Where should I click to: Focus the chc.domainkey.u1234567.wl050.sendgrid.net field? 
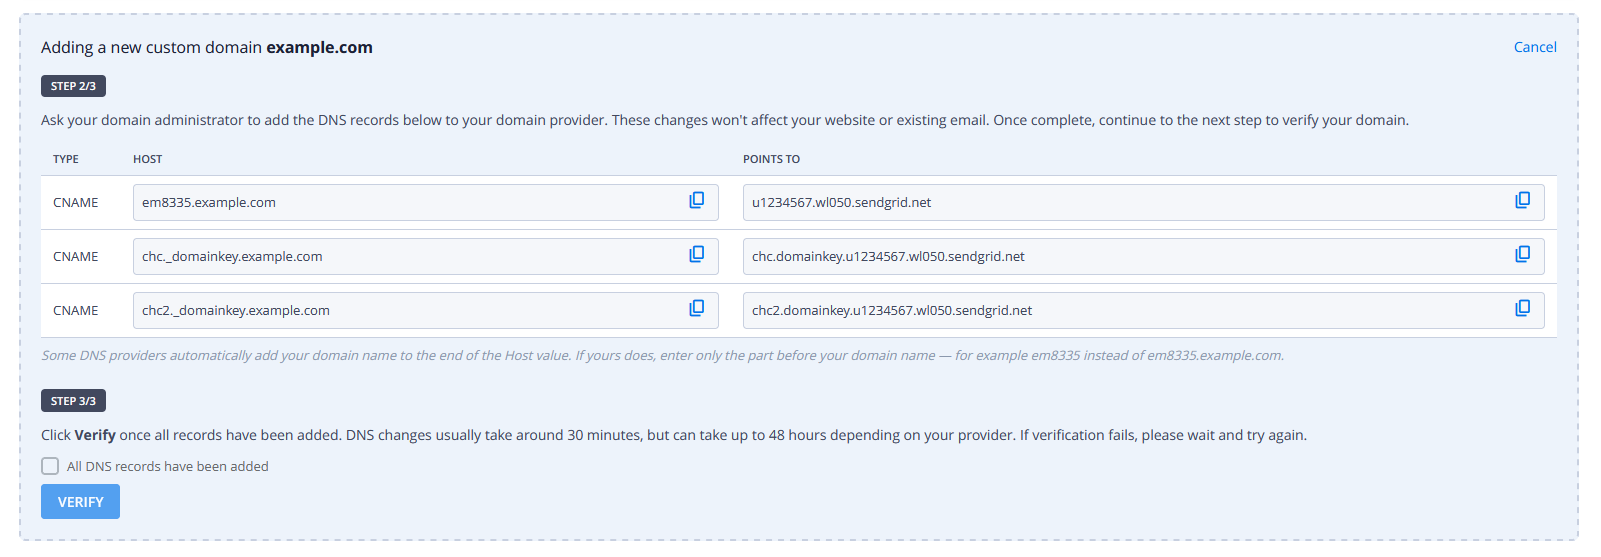[x=1143, y=256]
